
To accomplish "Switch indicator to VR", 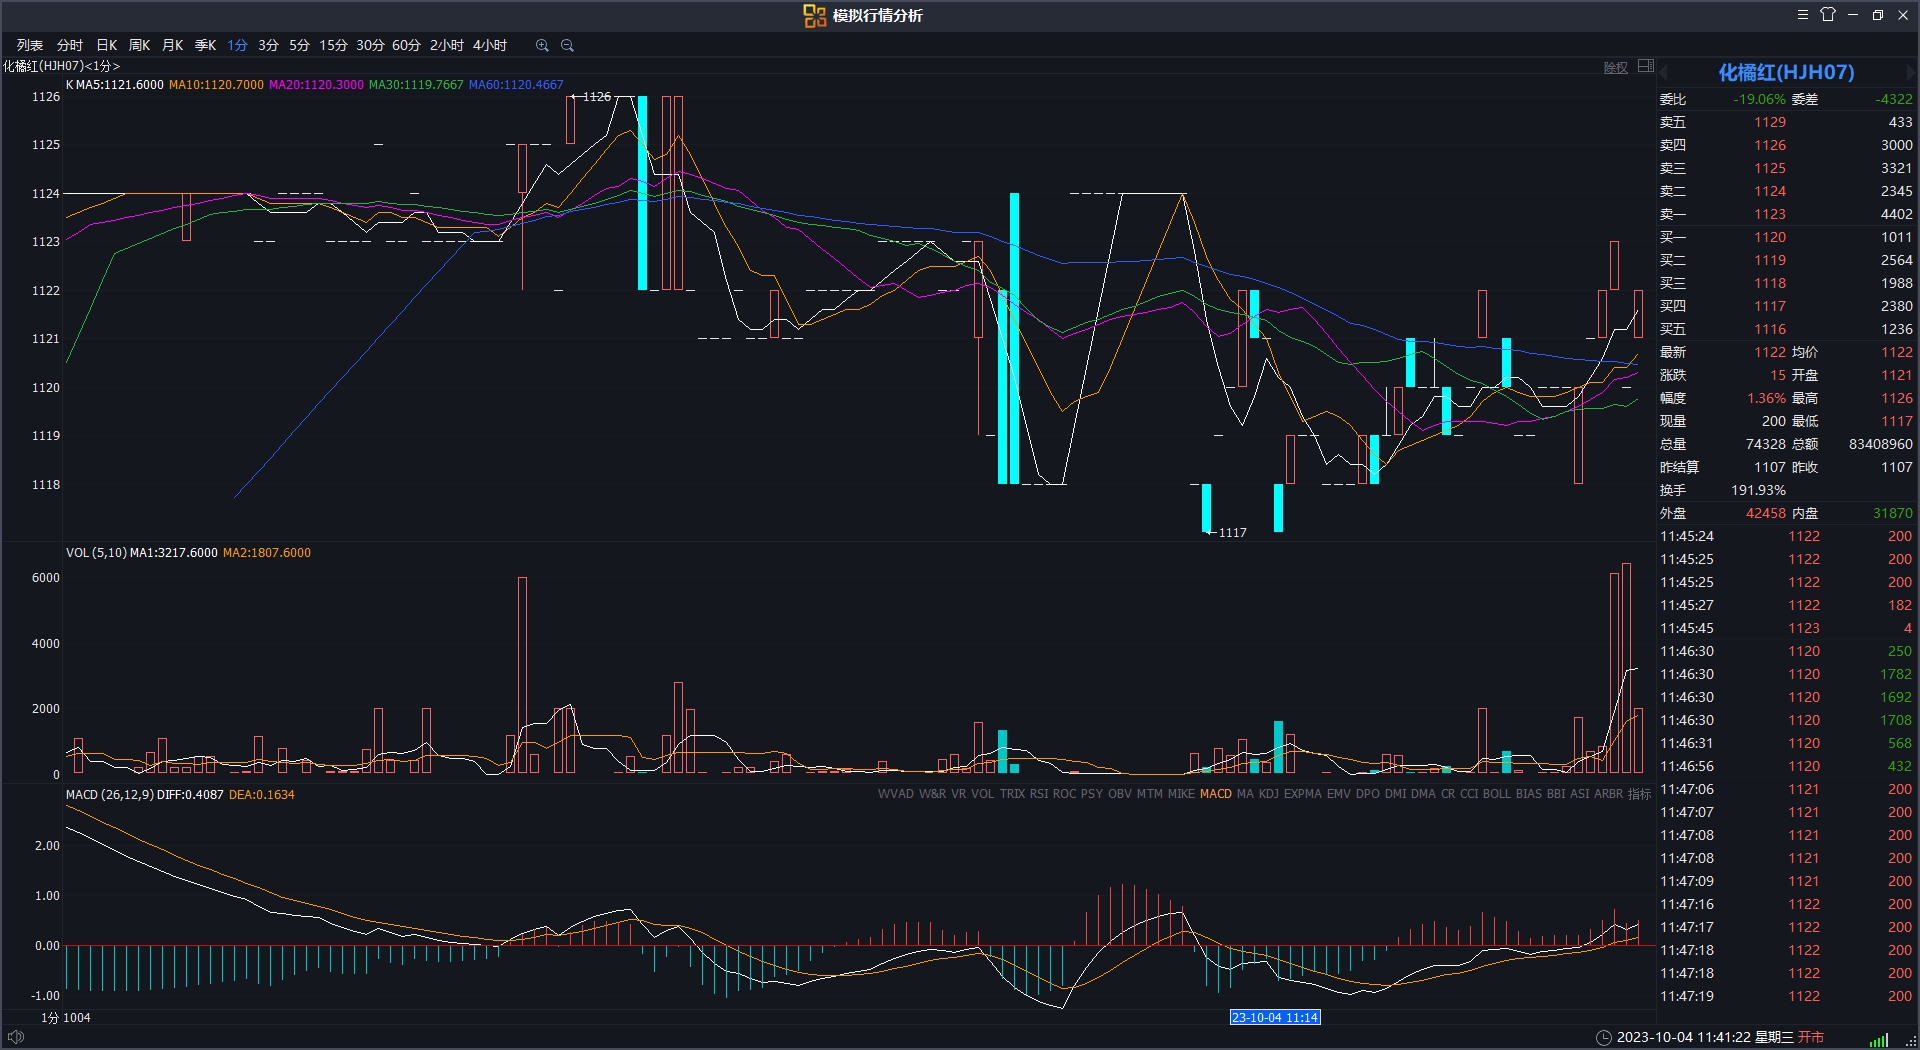I will point(958,794).
